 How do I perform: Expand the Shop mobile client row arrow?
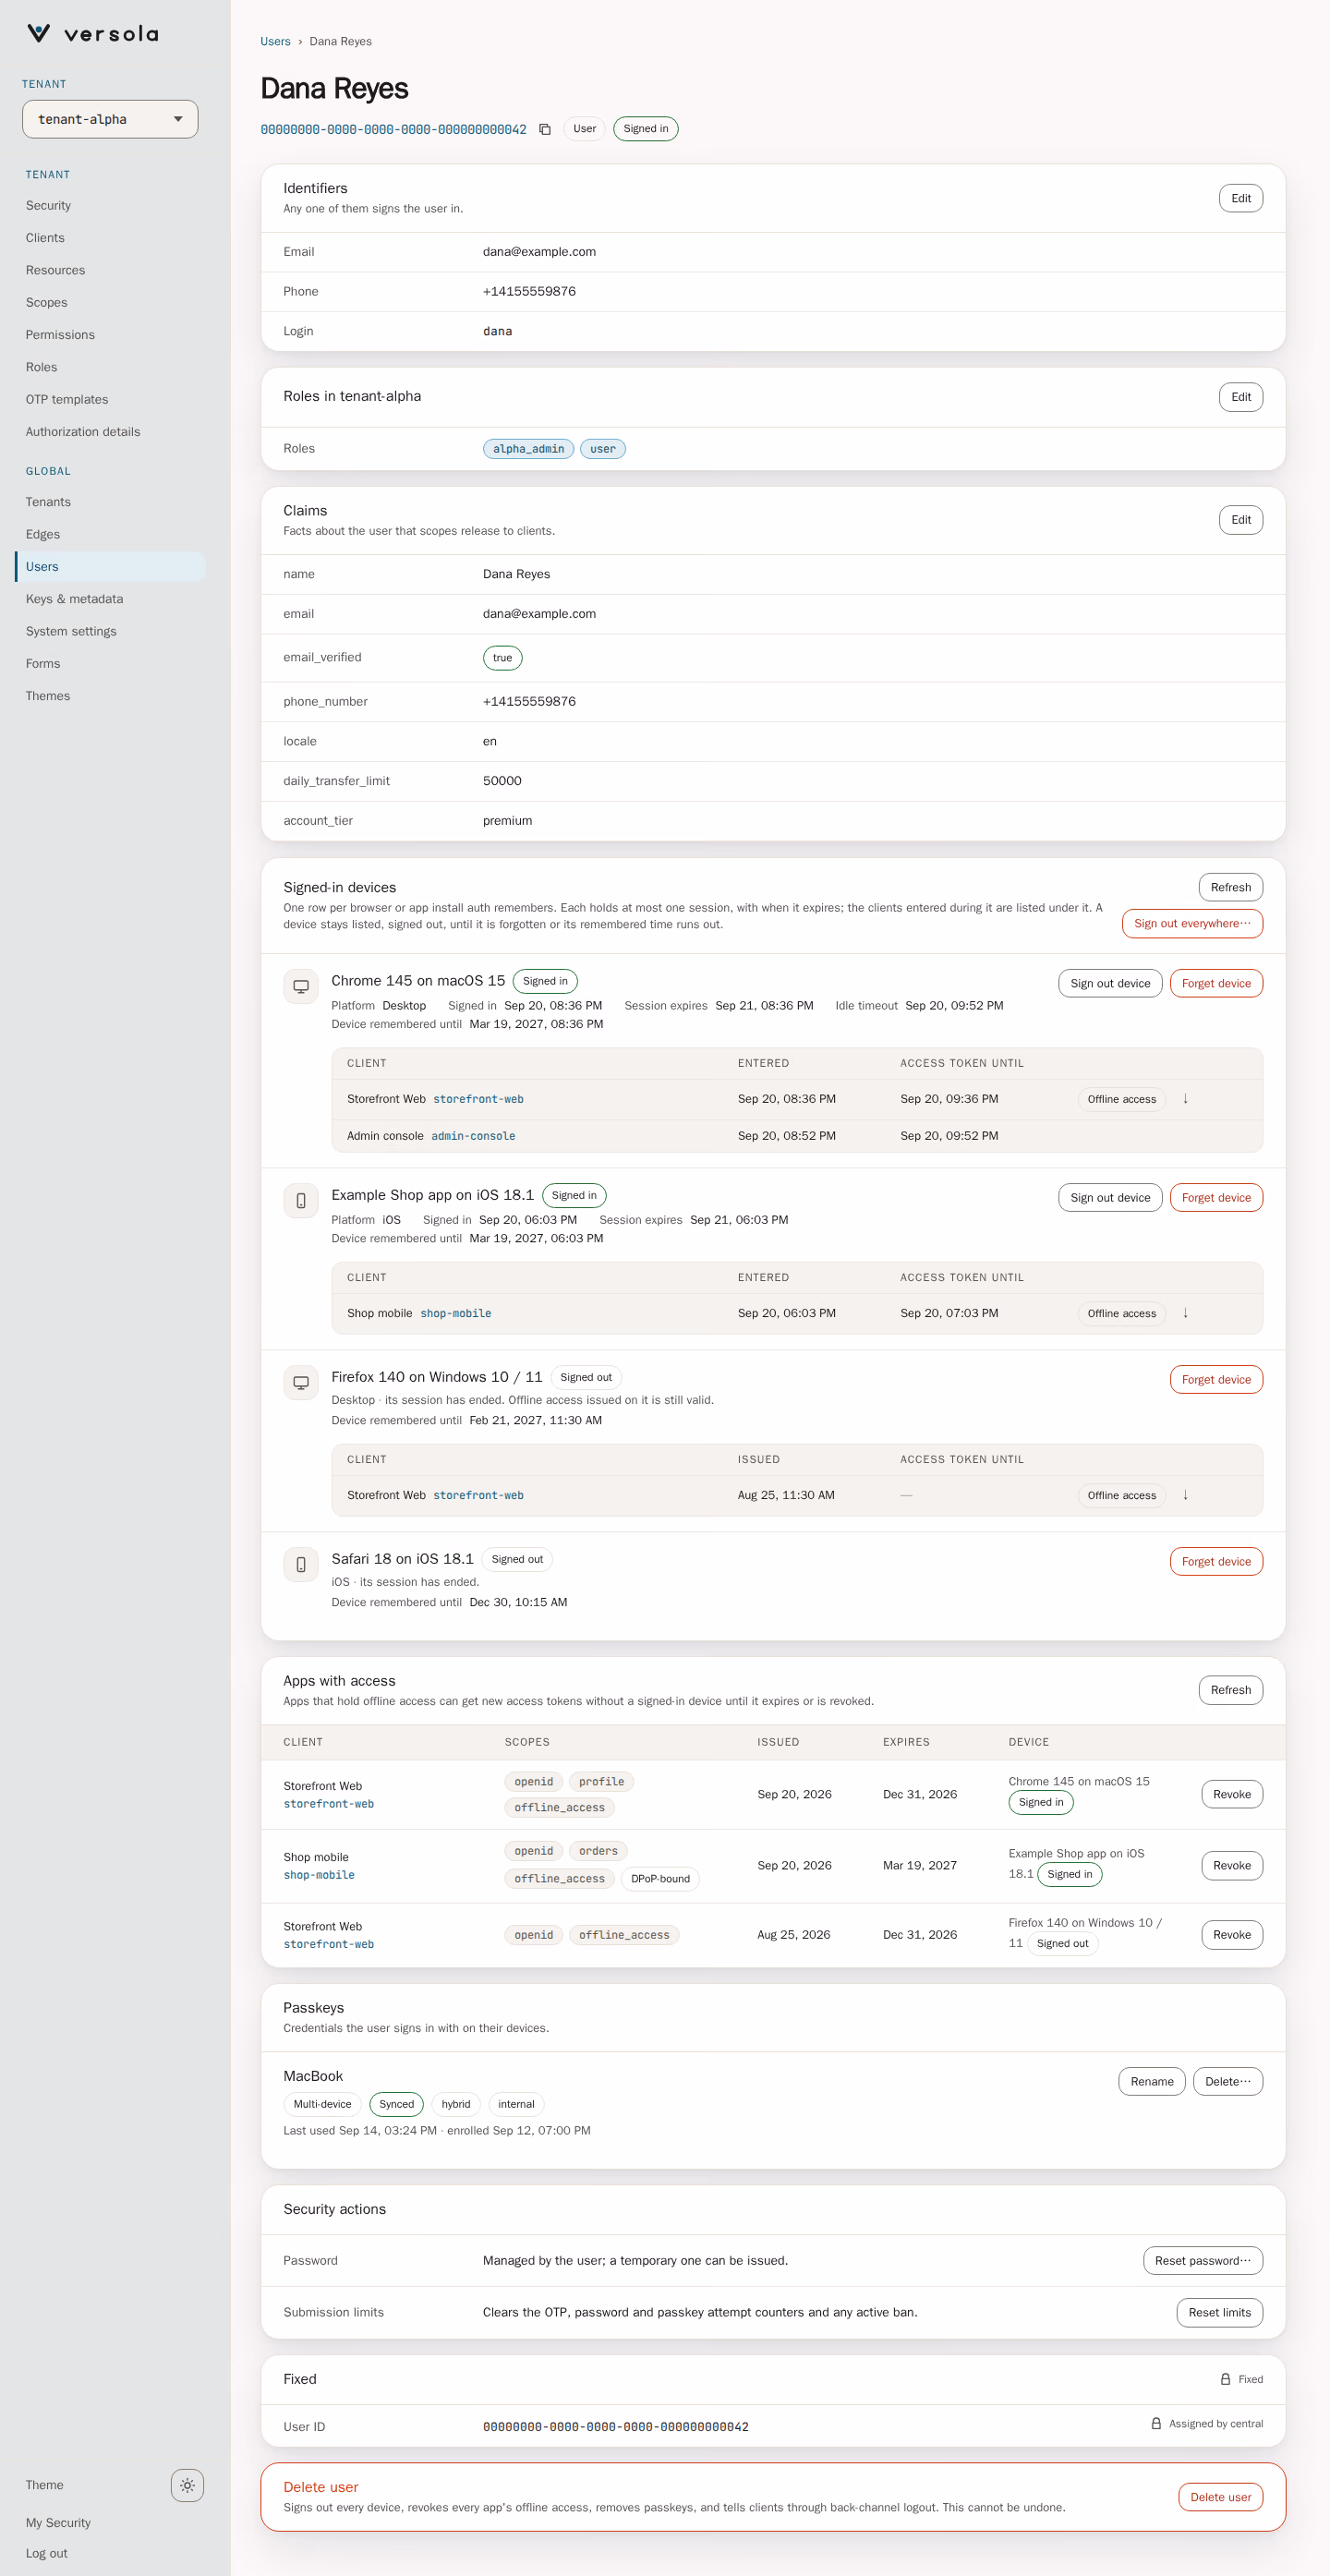(x=1185, y=1313)
